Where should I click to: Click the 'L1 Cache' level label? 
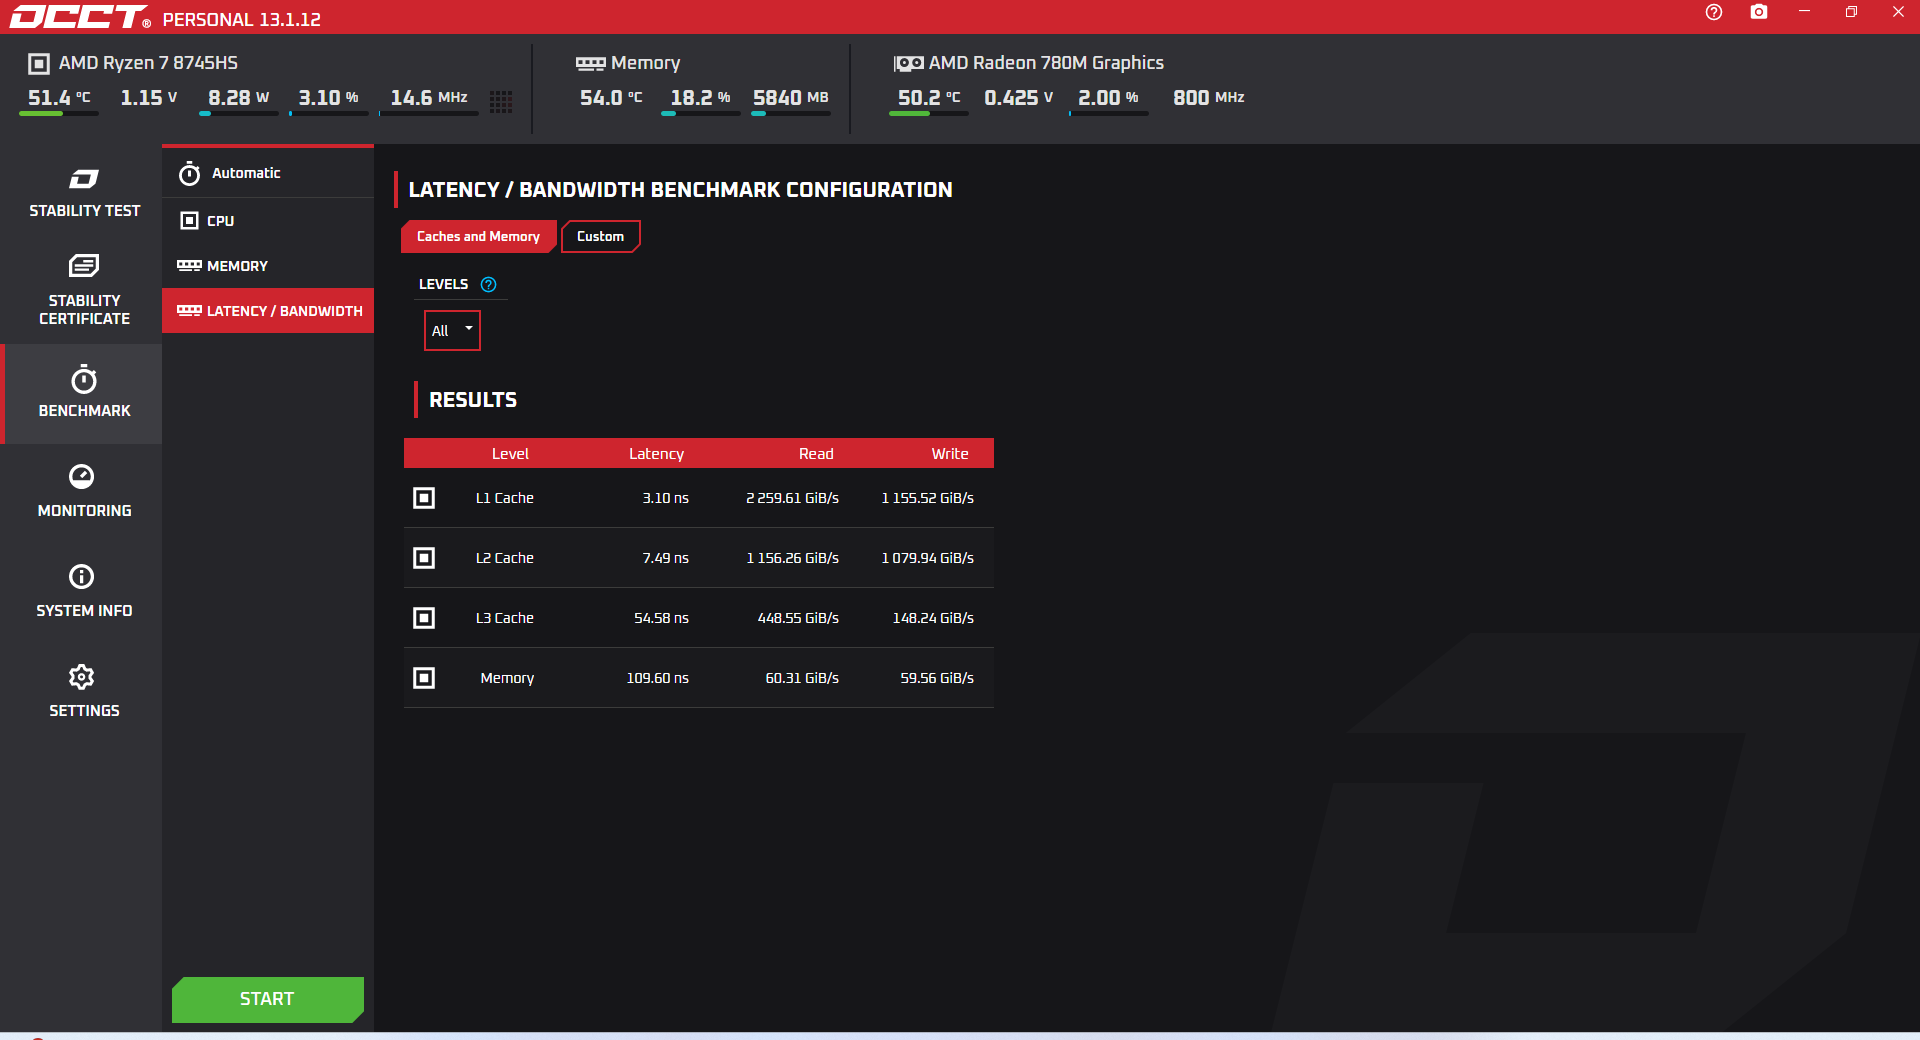(x=505, y=498)
